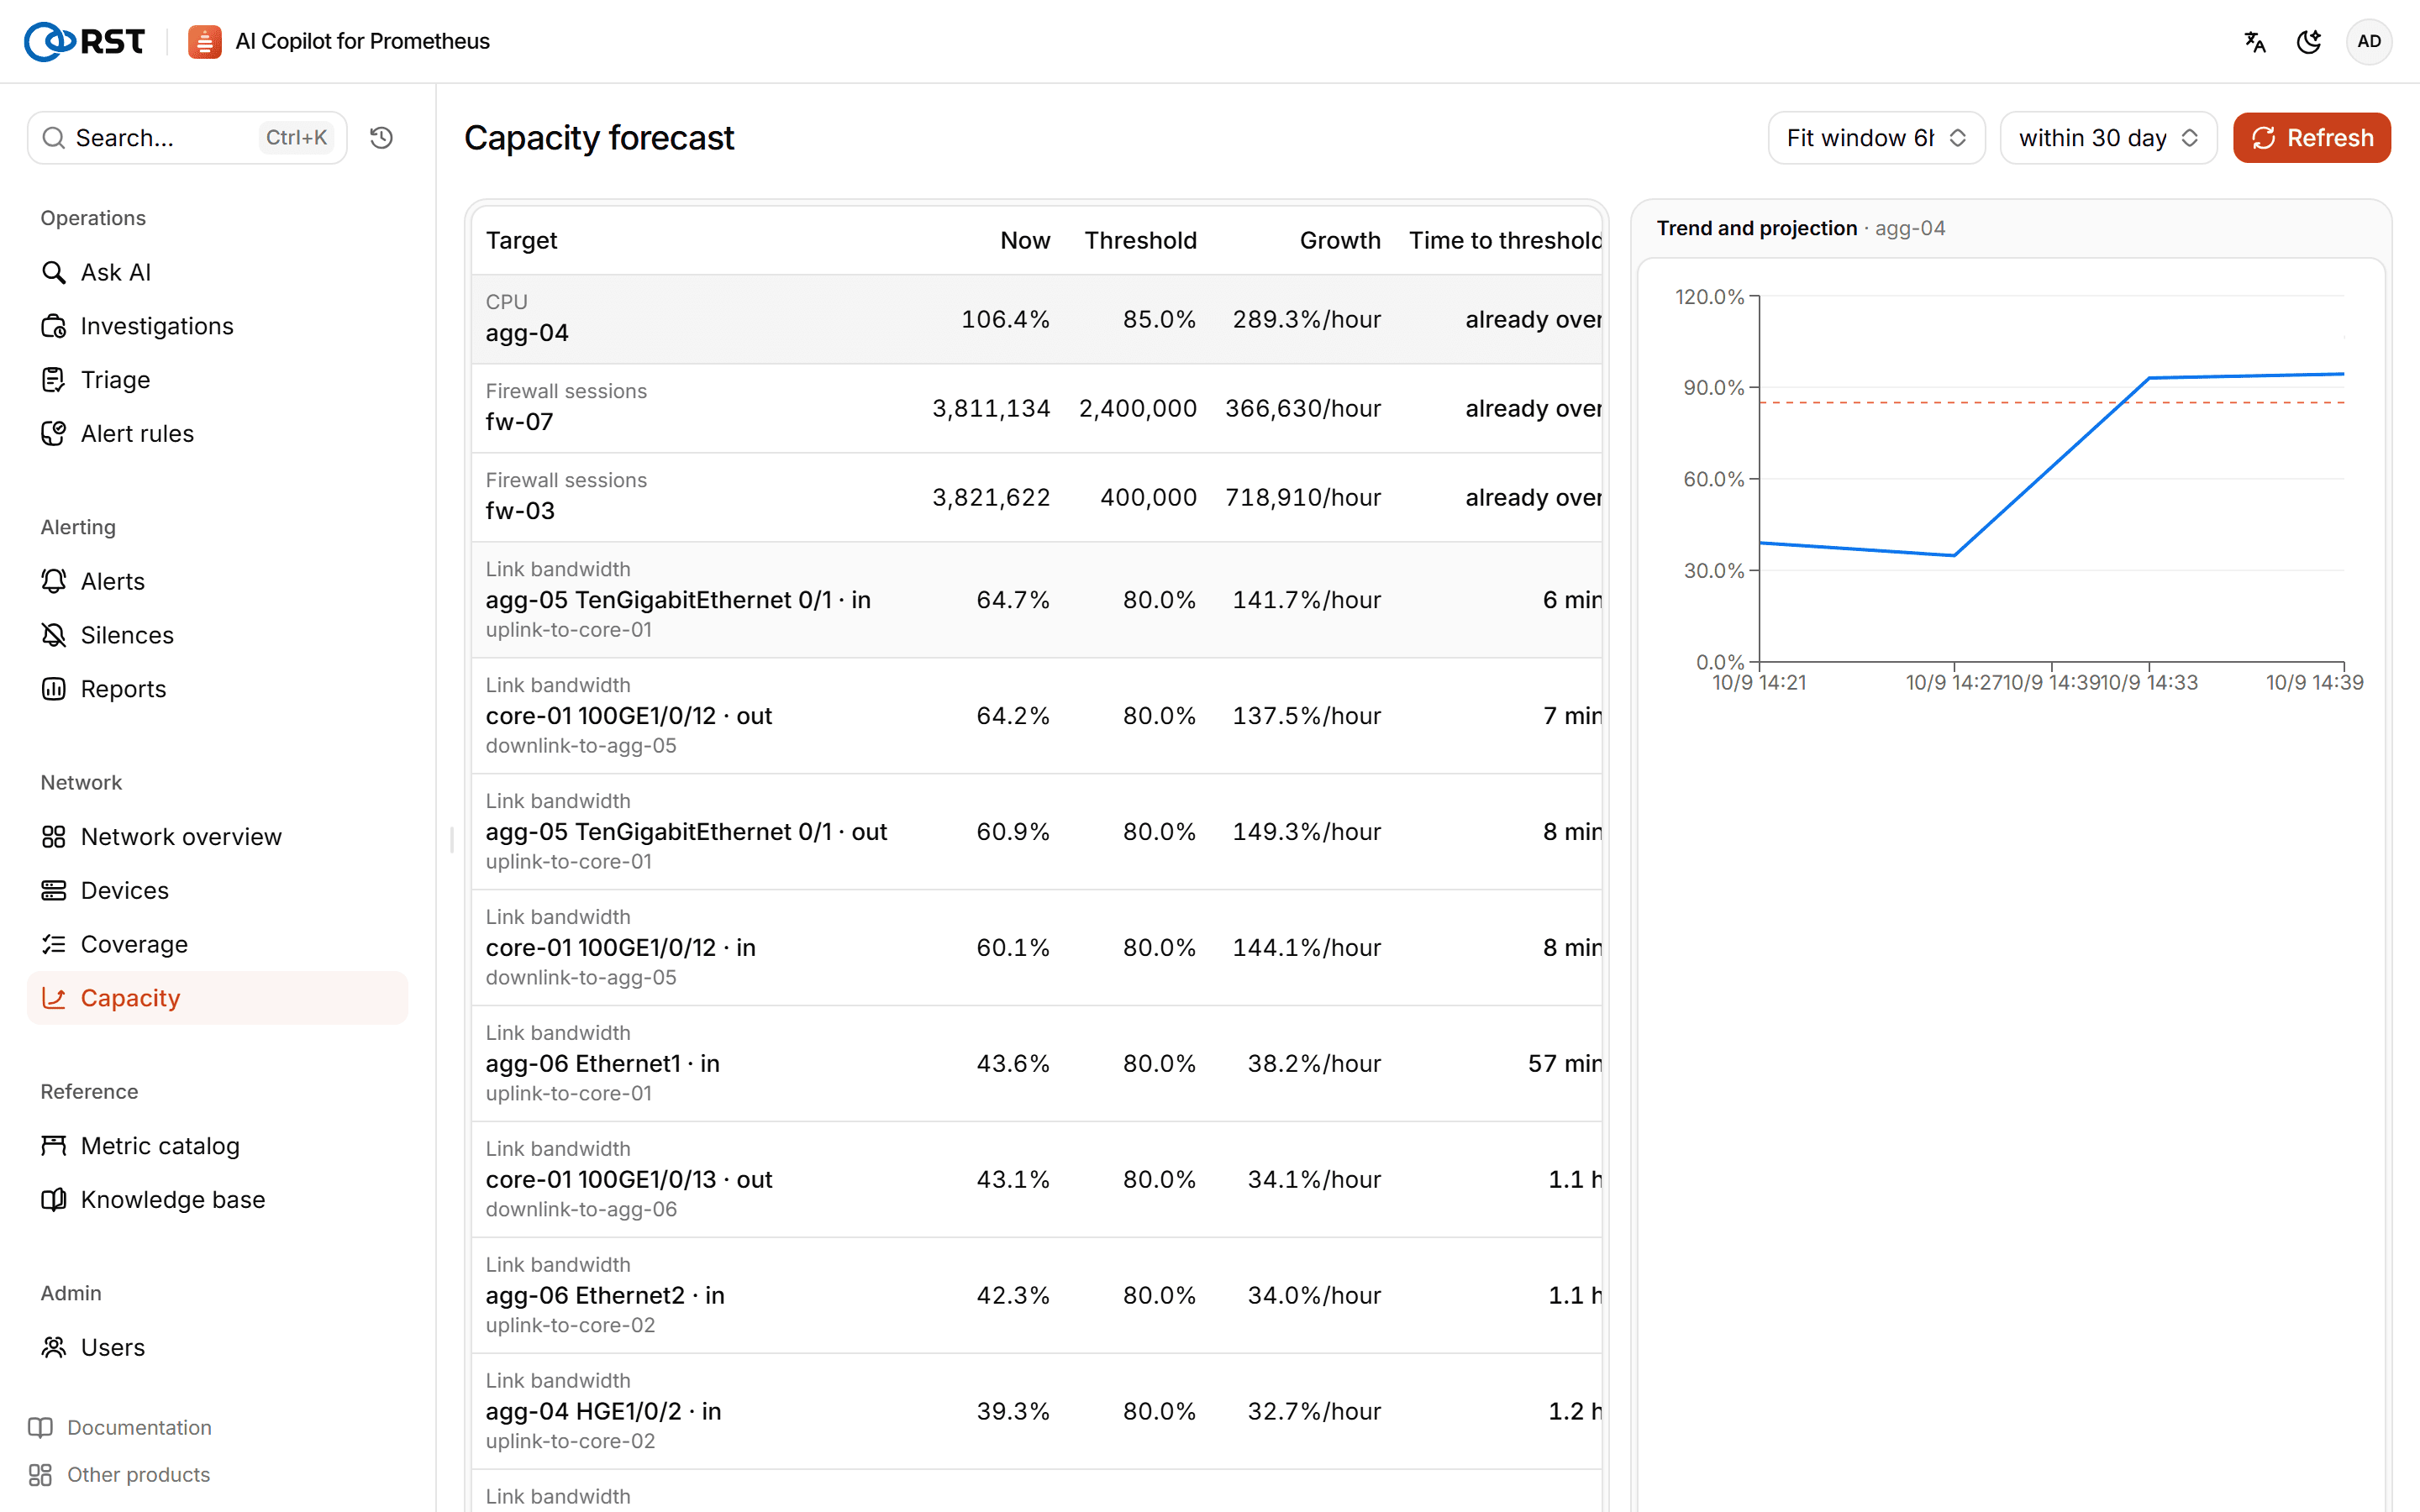Image resolution: width=2420 pixels, height=1512 pixels.
Task: Click the Users people icon
Action: pyautogui.click(x=54, y=1348)
